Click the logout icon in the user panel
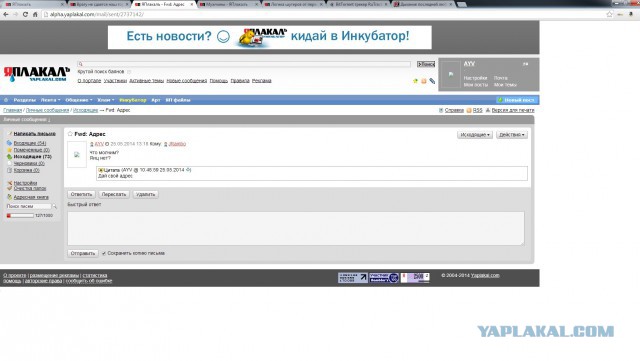 click(526, 64)
